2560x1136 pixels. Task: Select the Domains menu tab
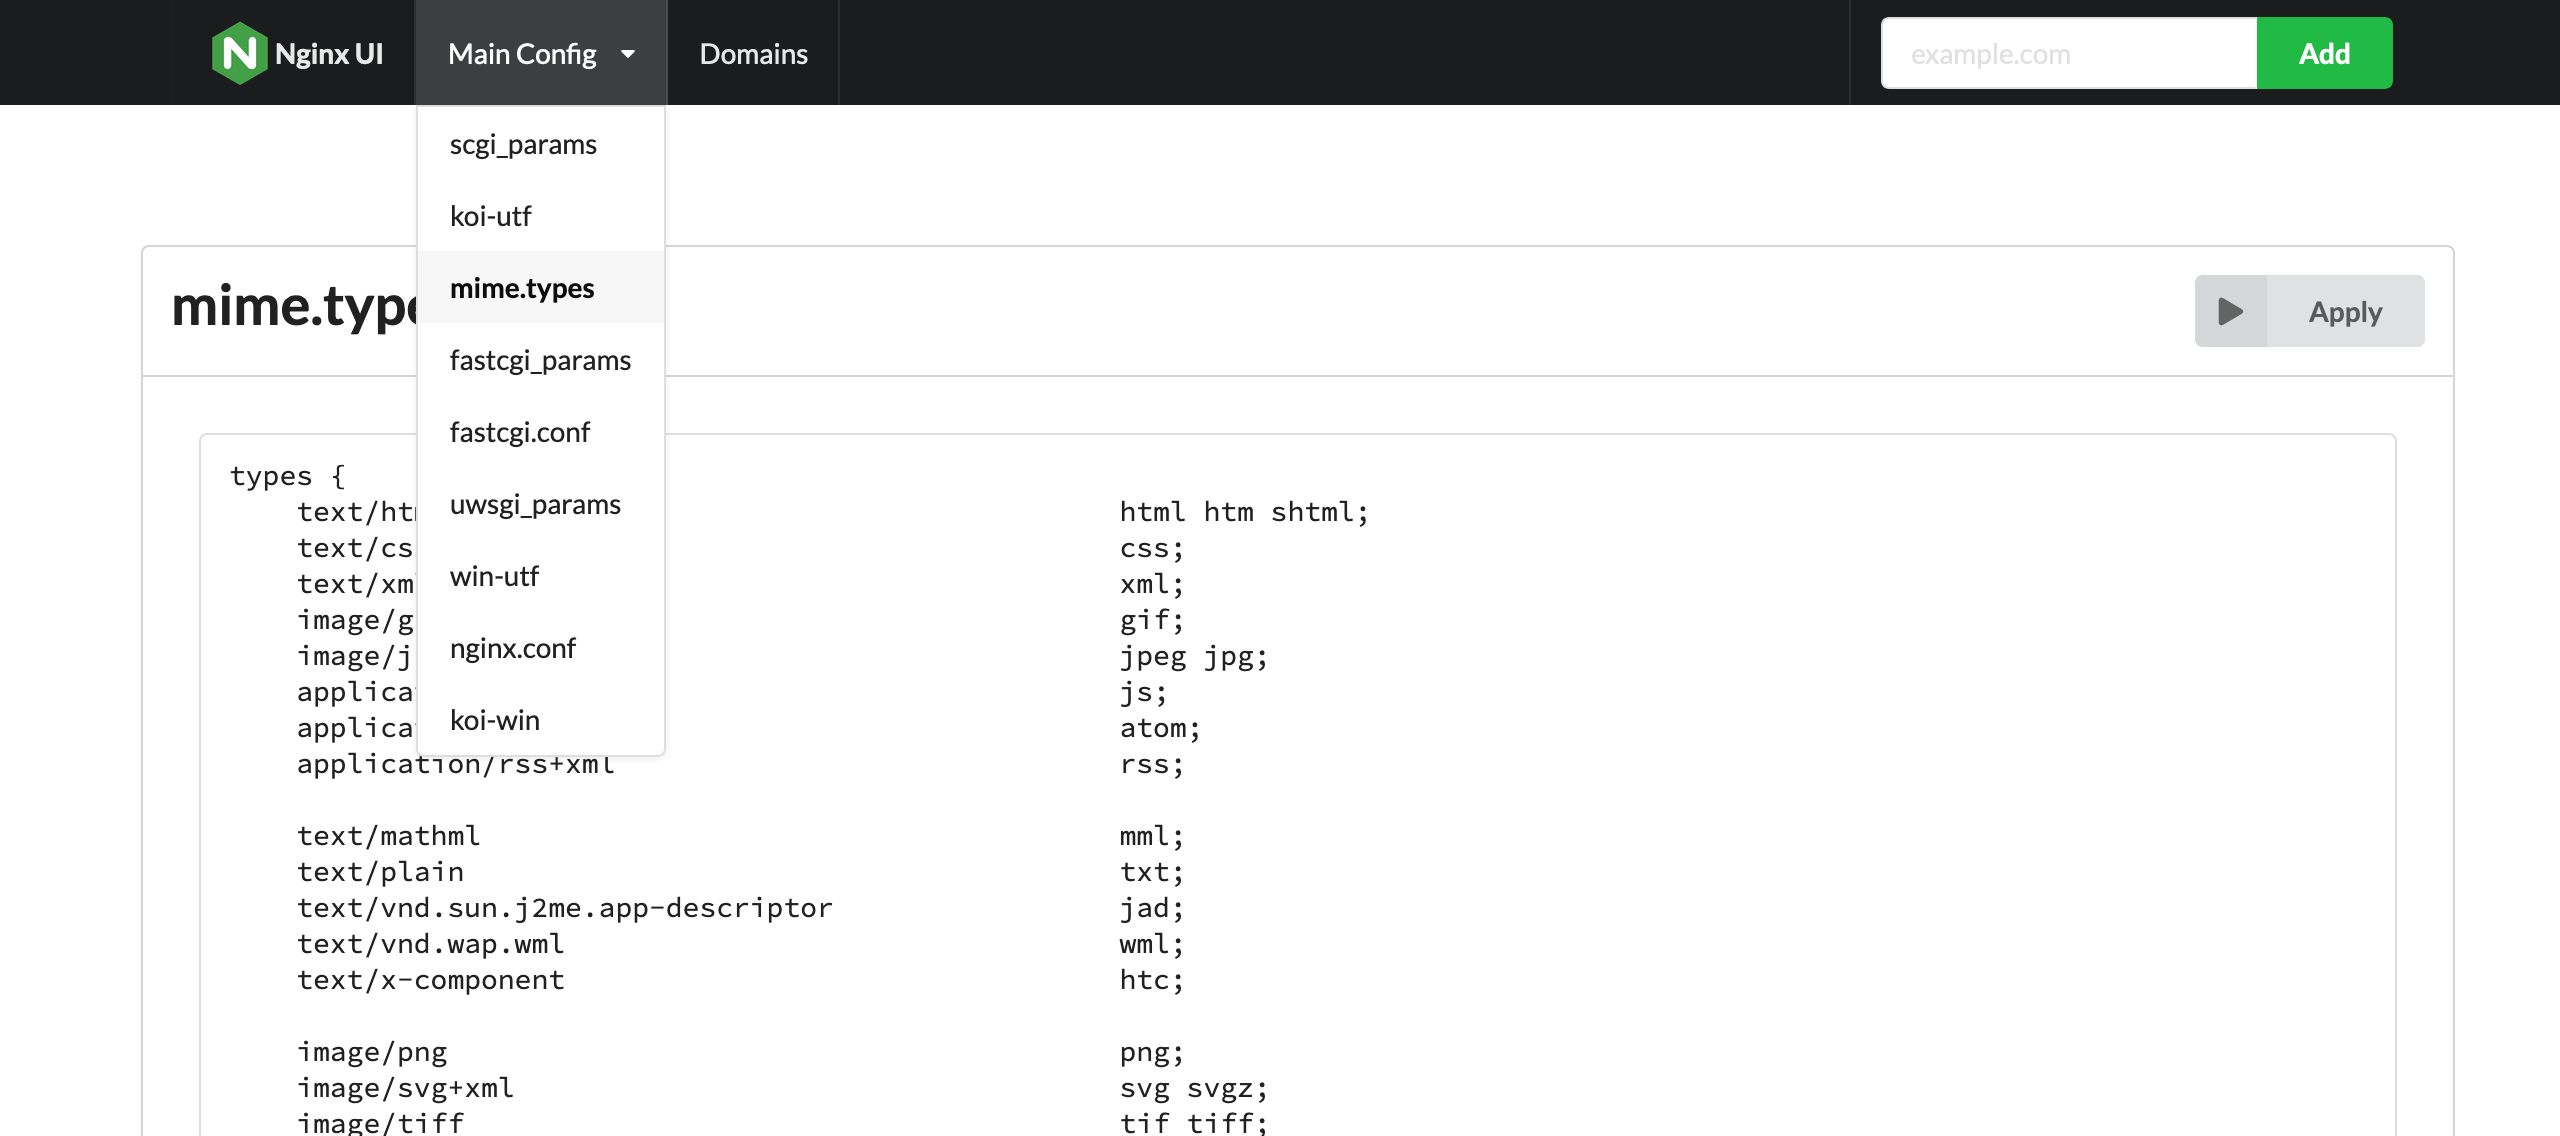[x=753, y=52]
